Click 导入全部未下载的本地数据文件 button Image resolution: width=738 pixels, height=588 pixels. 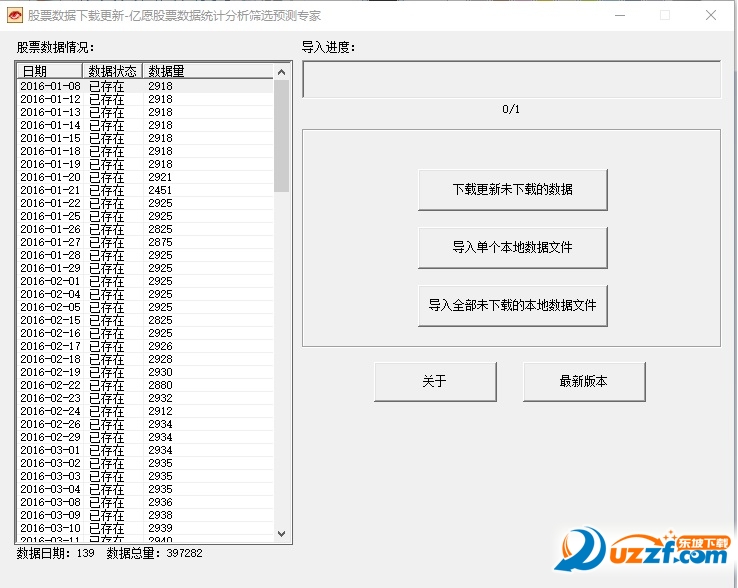(513, 306)
